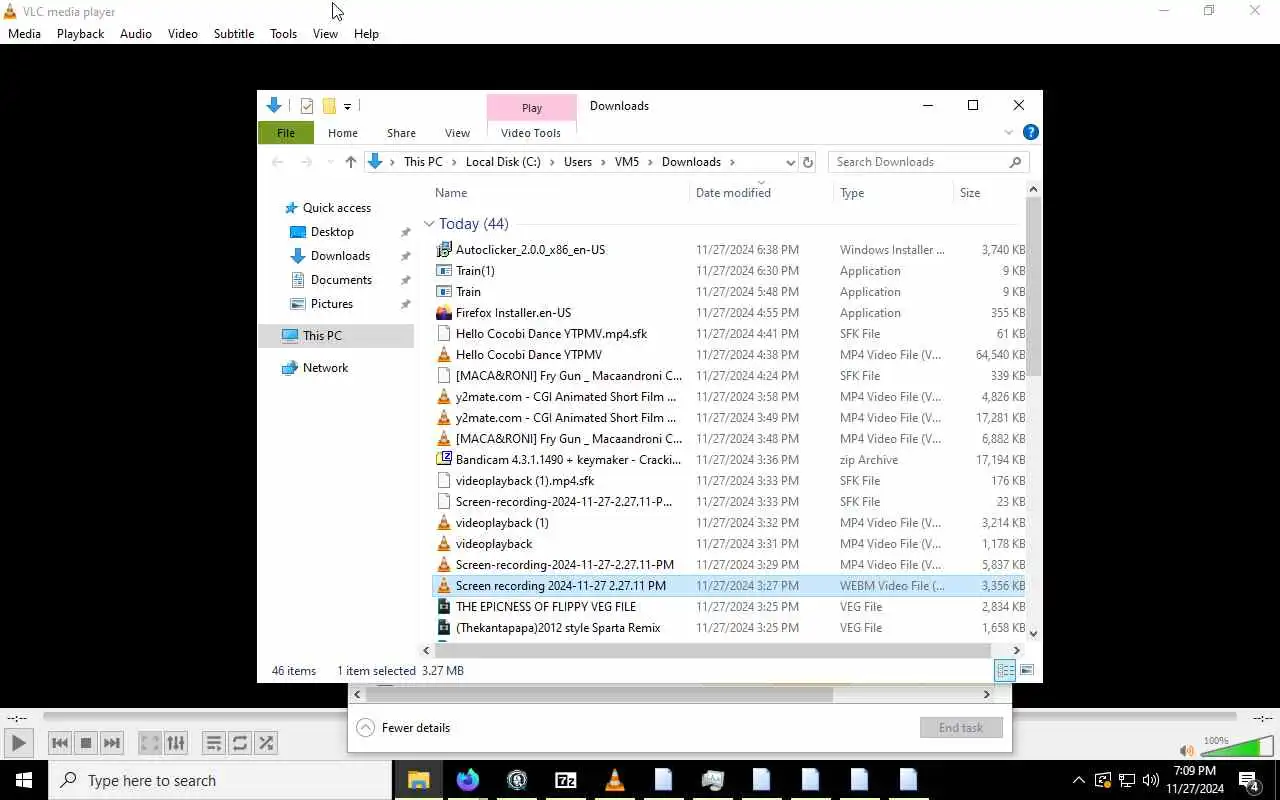Open the File tab in Explorer

286,133
